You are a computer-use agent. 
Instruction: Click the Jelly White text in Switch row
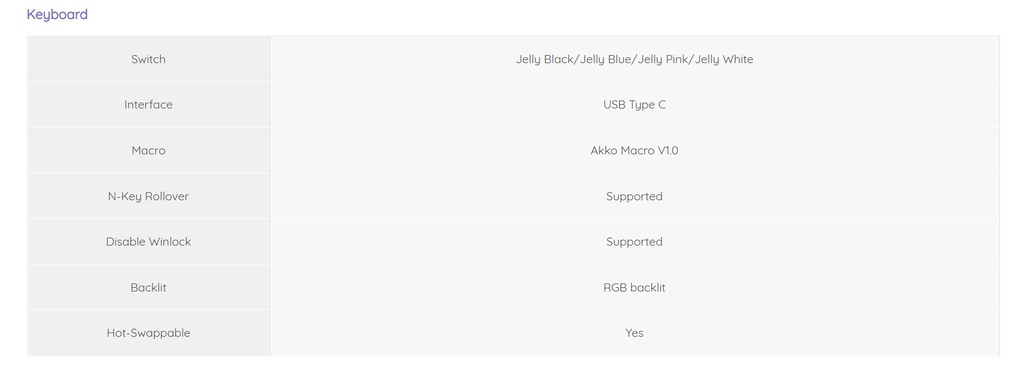point(724,59)
